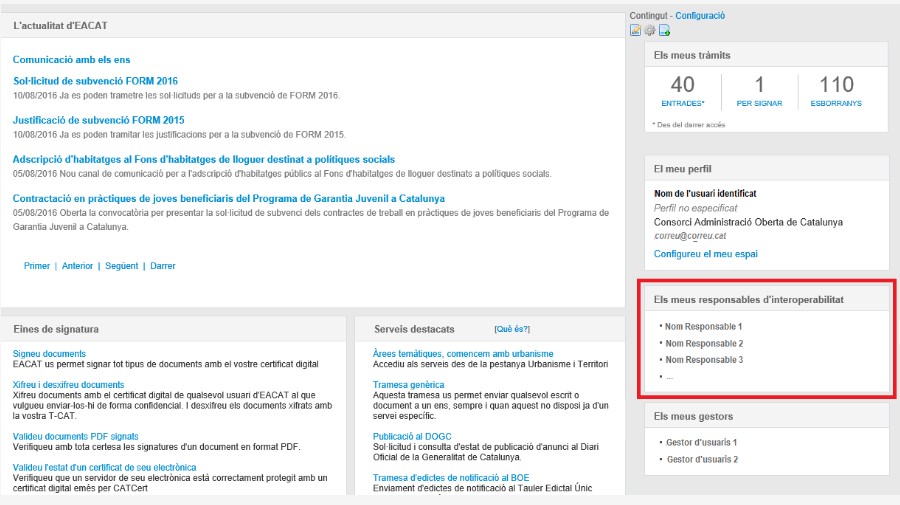Go to Següent news page
Image resolution: width=900 pixels, height=505 pixels.
coord(121,266)
